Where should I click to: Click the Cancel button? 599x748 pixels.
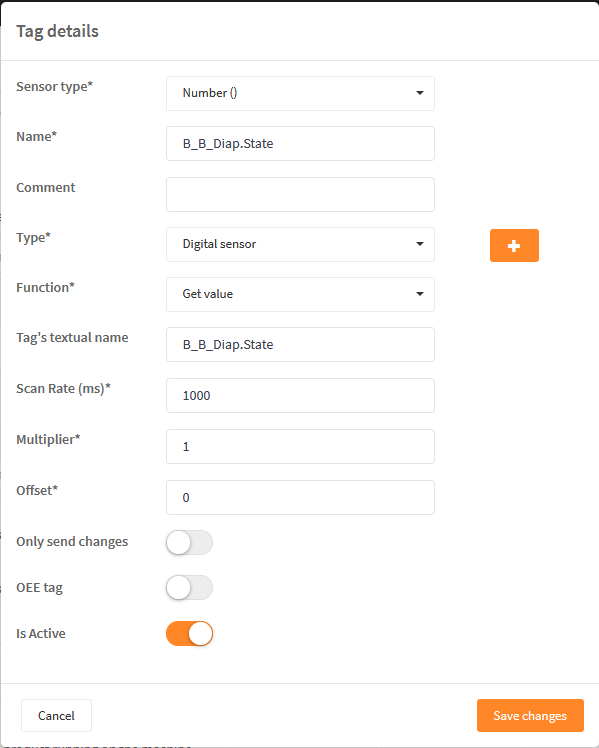point(56,716)
